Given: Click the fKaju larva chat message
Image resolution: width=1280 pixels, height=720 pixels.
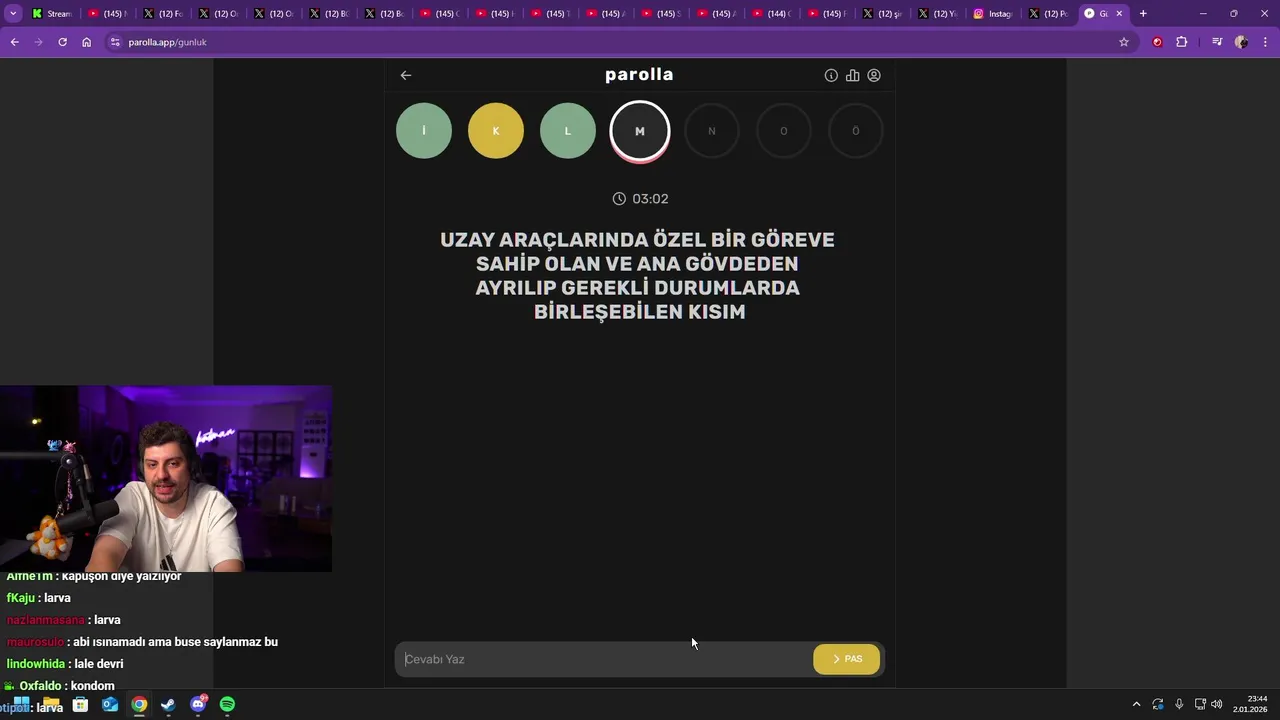Looking at the screenshot, I should point(39,598).
